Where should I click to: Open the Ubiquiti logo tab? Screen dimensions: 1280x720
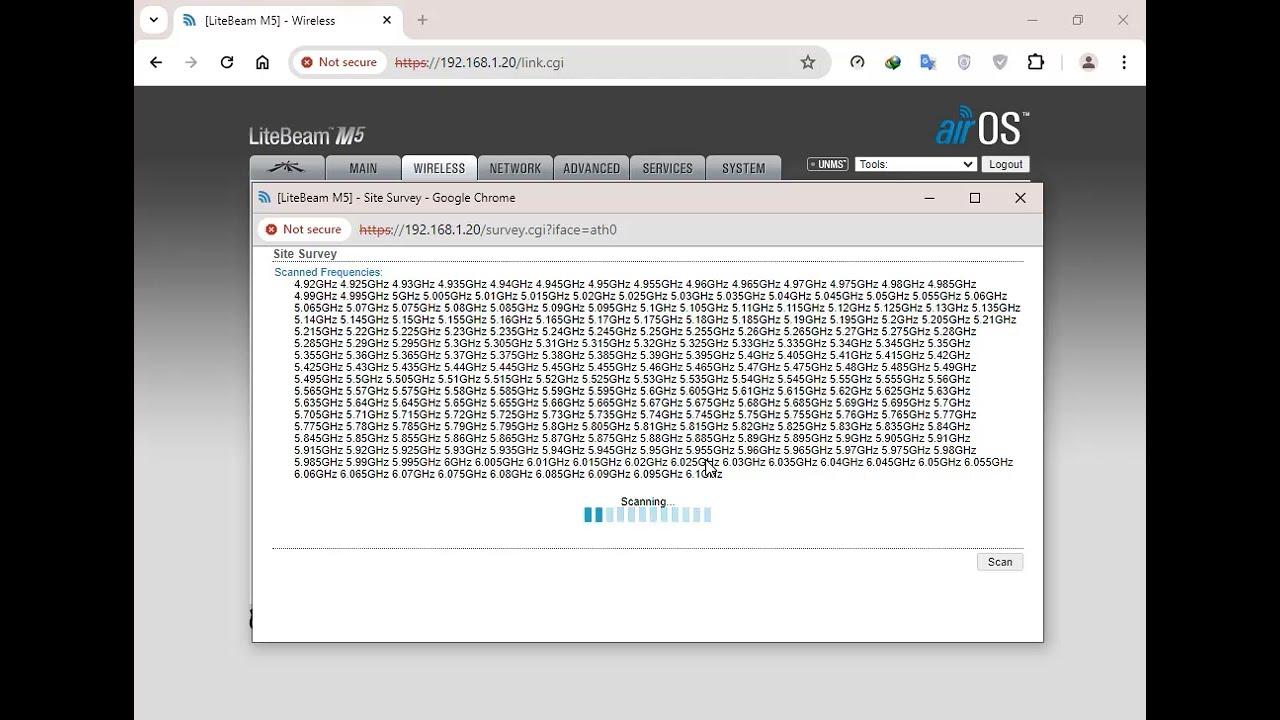pos(287,168)
